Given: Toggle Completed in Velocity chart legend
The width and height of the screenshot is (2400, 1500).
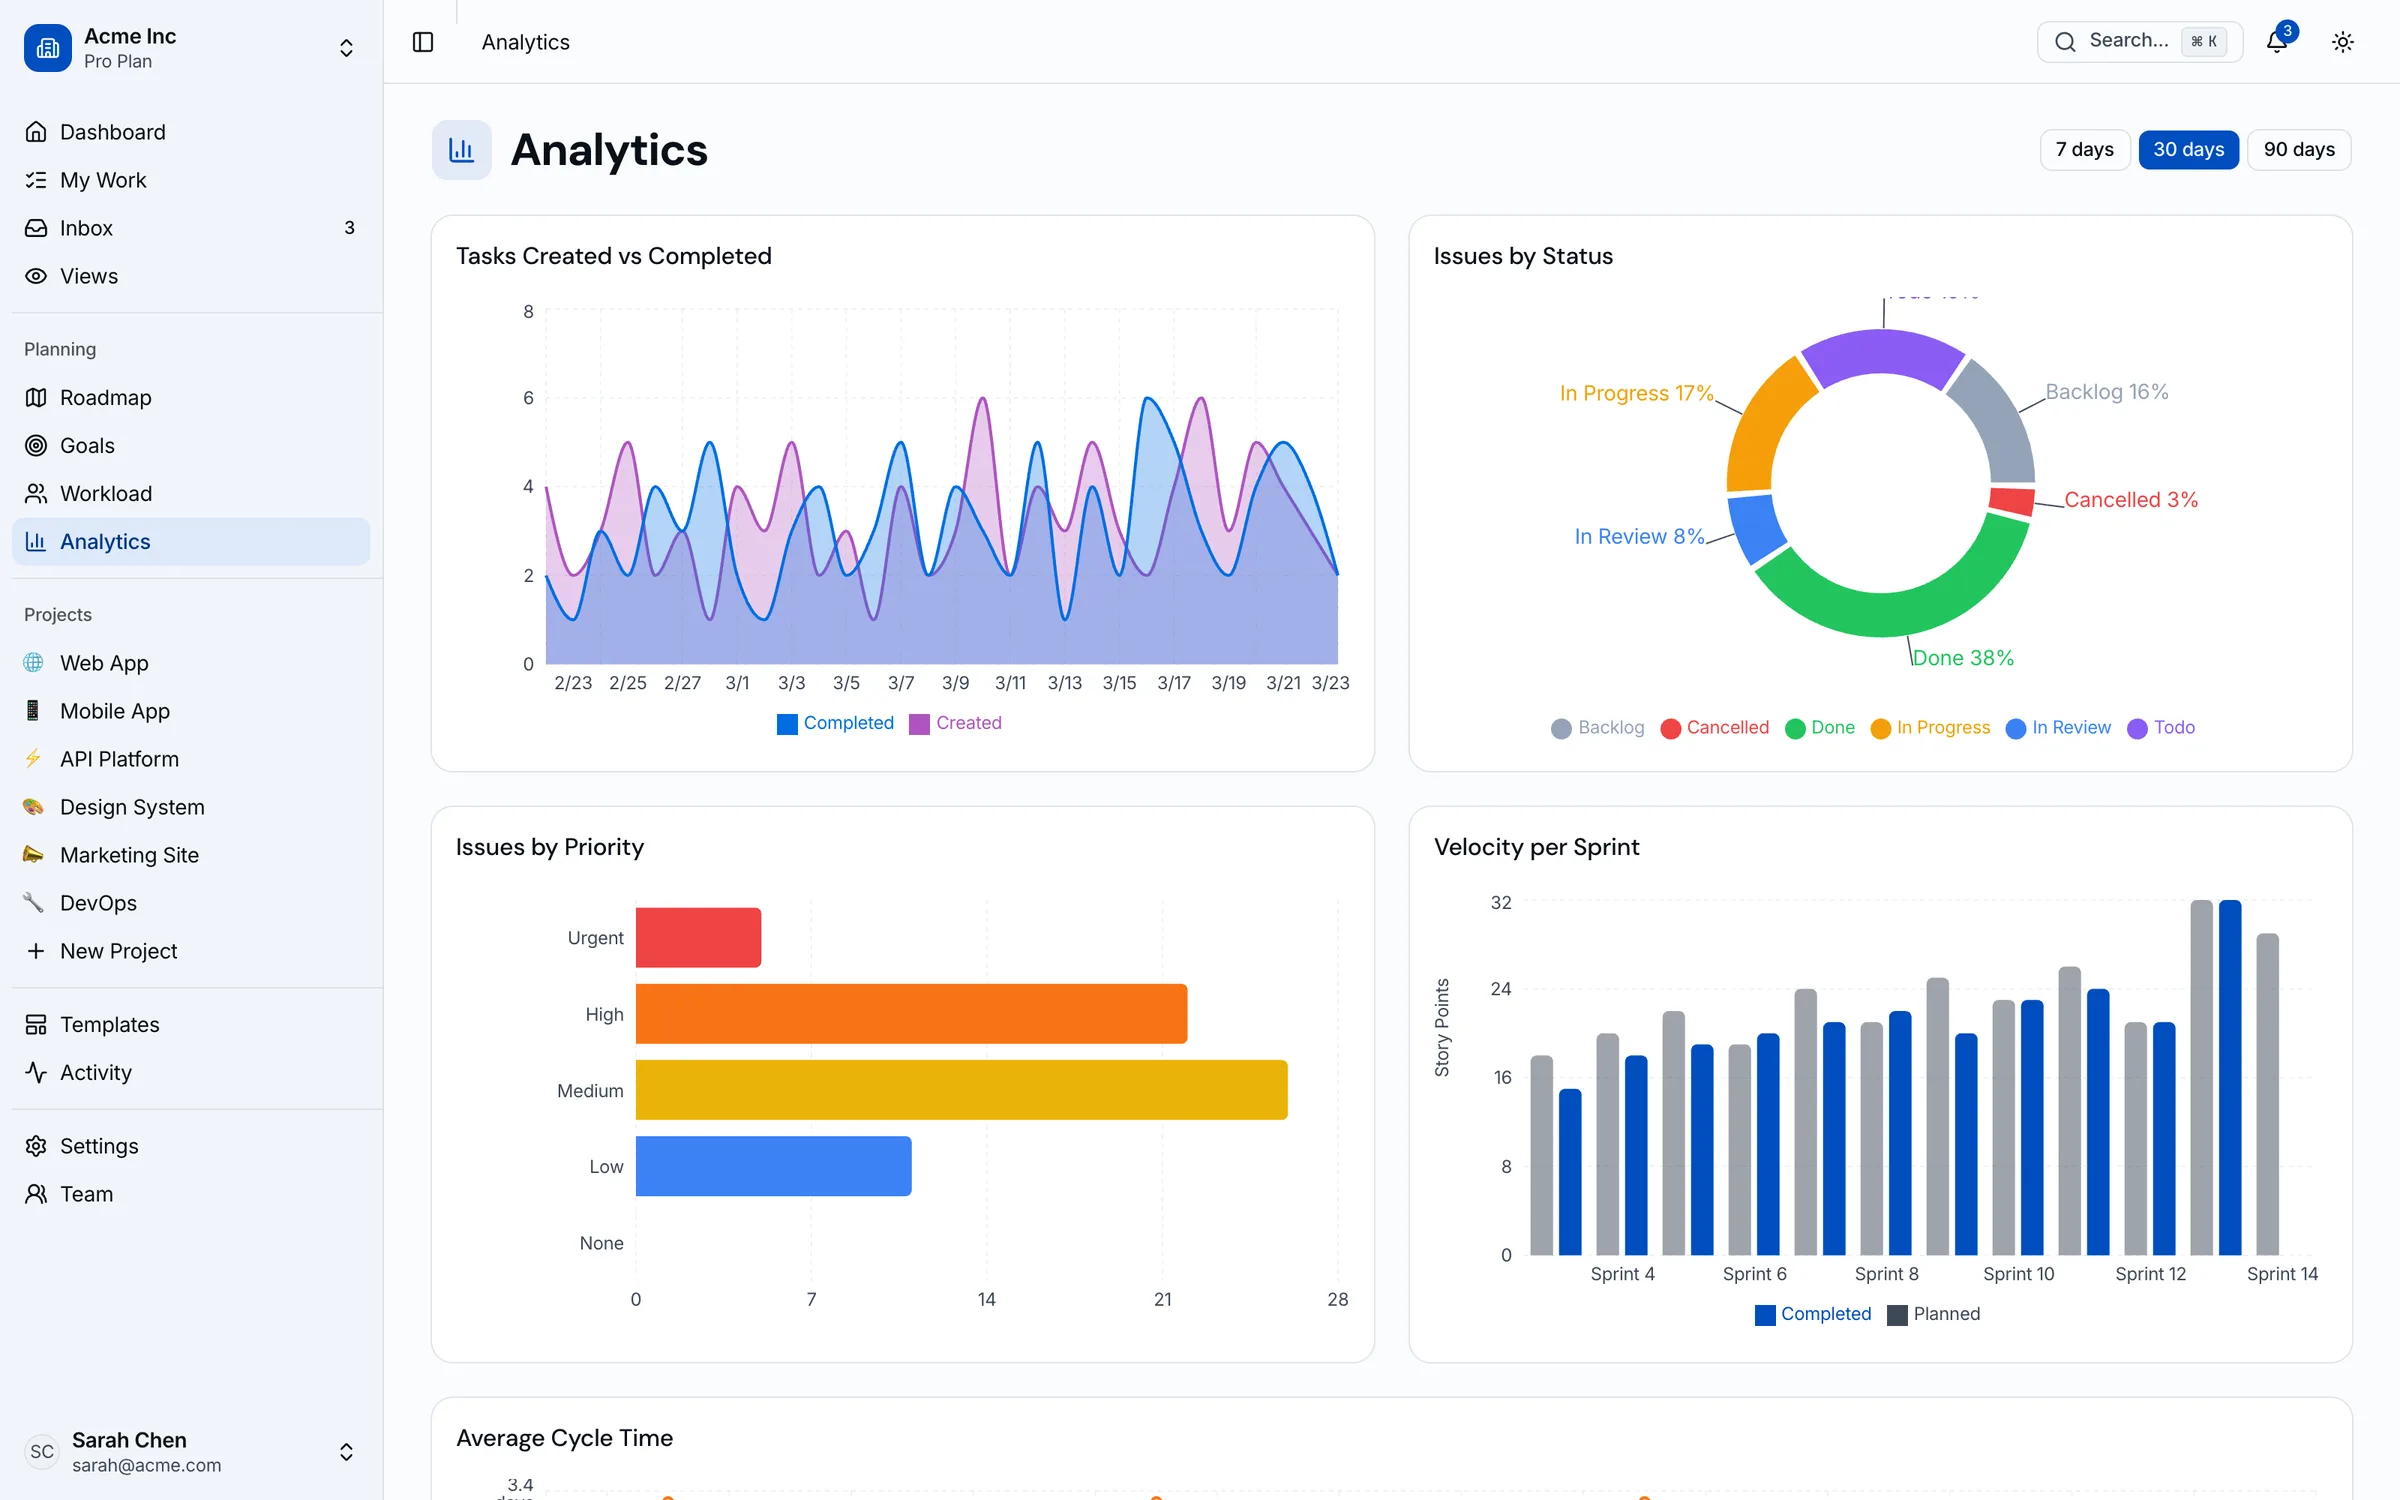Looking at the screenshot, I should click(x=1813, y=1314).
